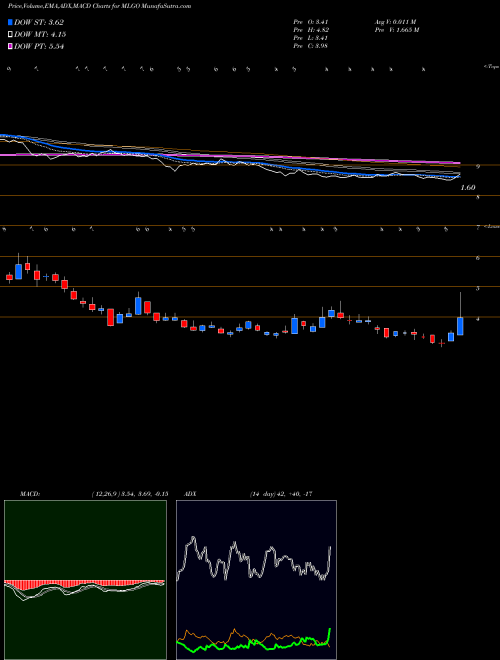Click the last tall blue candlestick
Image resolution: width=500 pixels, height=660 pixels.
coord(460,326)
